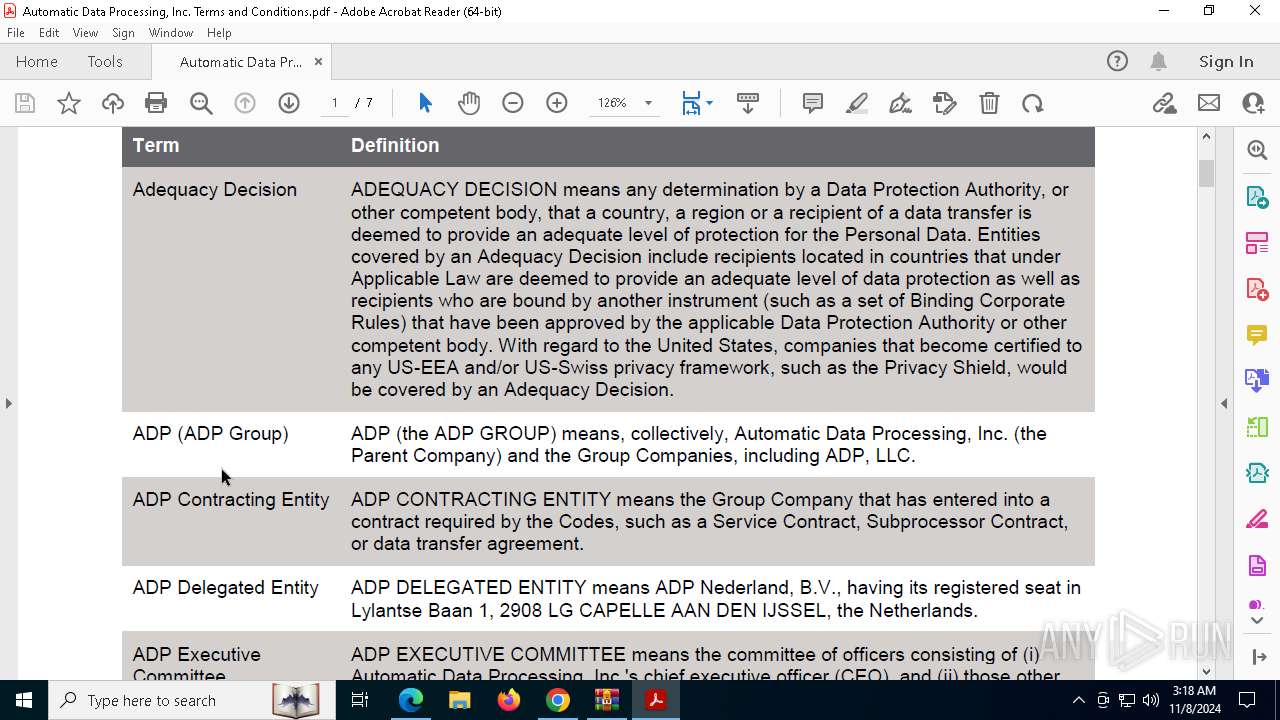Screen dimensions: 1280x720
Task: Open Compress PDF tool in sidebar
Action: coord(1257,472)
